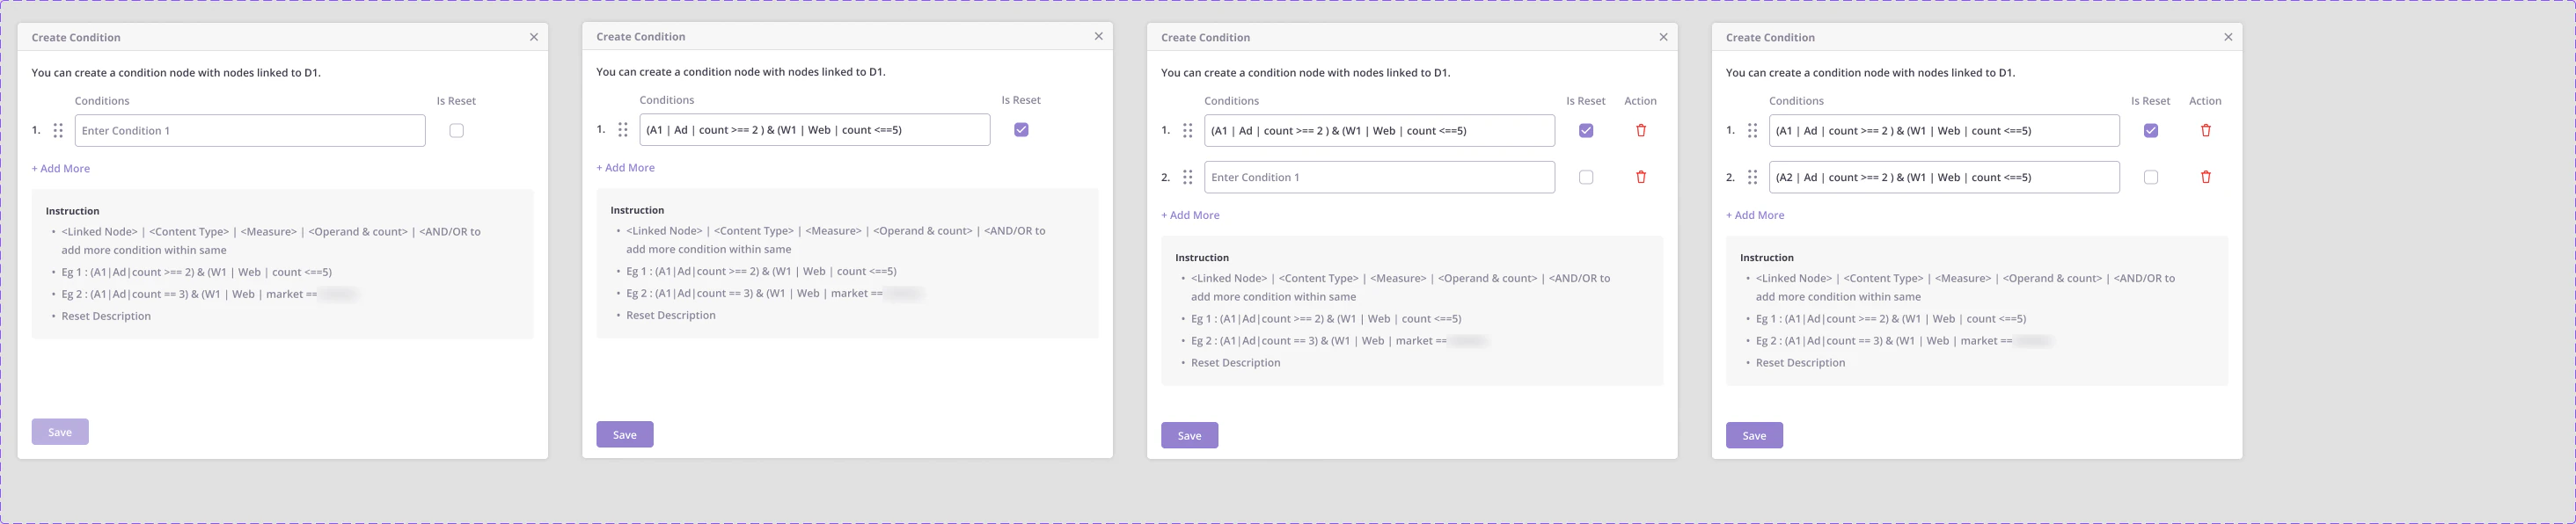2576x524 pixels.
Task: Close the single-condition dialog lacking Action column
Action: click(1099, 36)
